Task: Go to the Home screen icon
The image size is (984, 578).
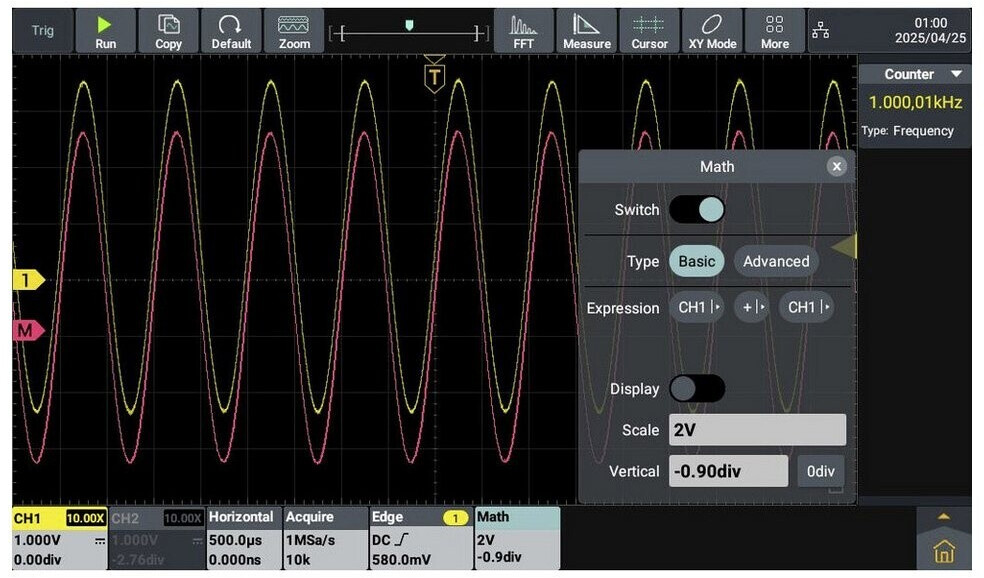Action: tap(944, 551)
